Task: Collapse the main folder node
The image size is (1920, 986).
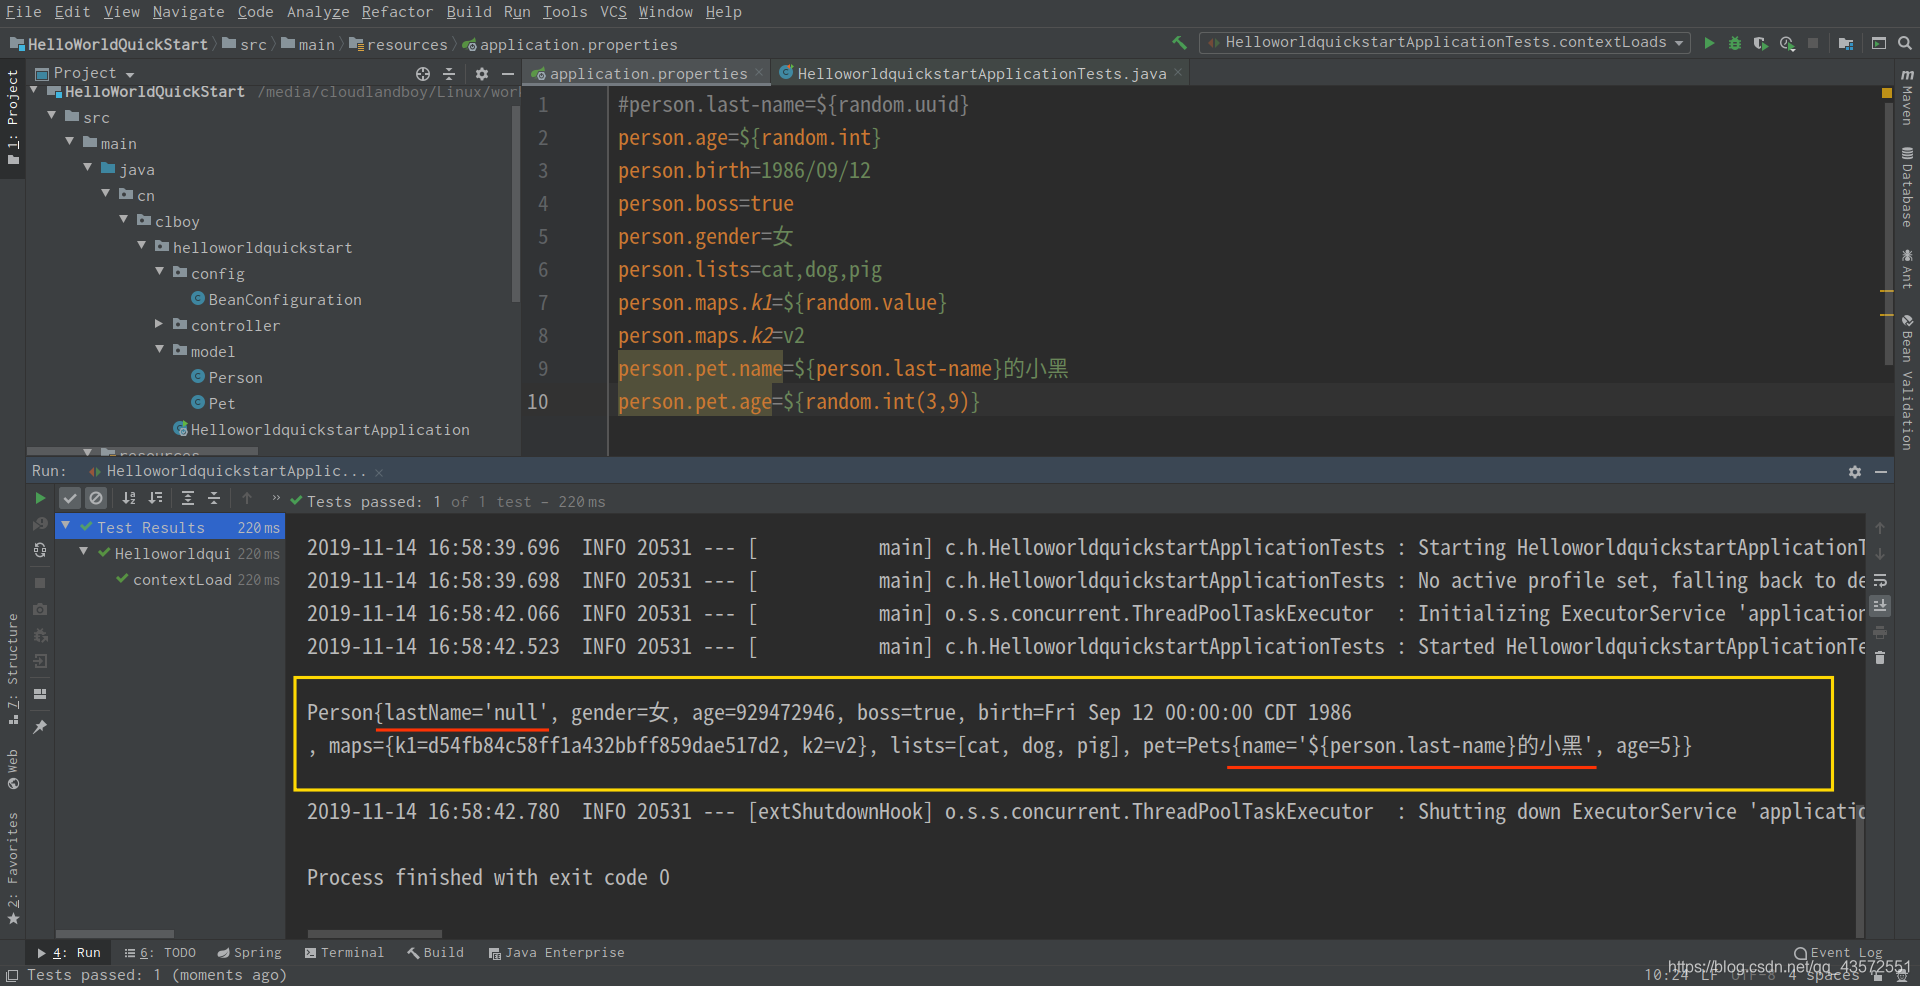Action: pos(70,143)
